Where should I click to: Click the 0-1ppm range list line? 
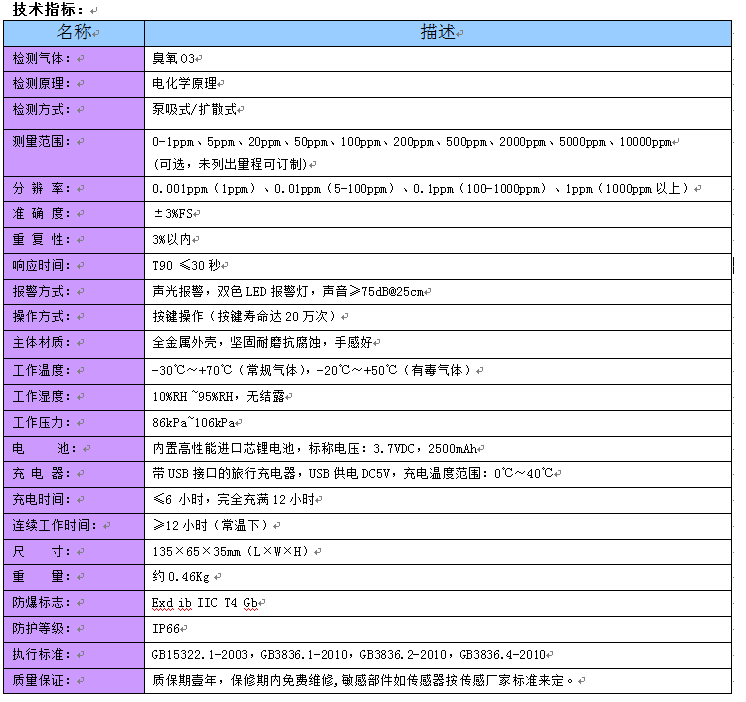click(x=412, y=142)
